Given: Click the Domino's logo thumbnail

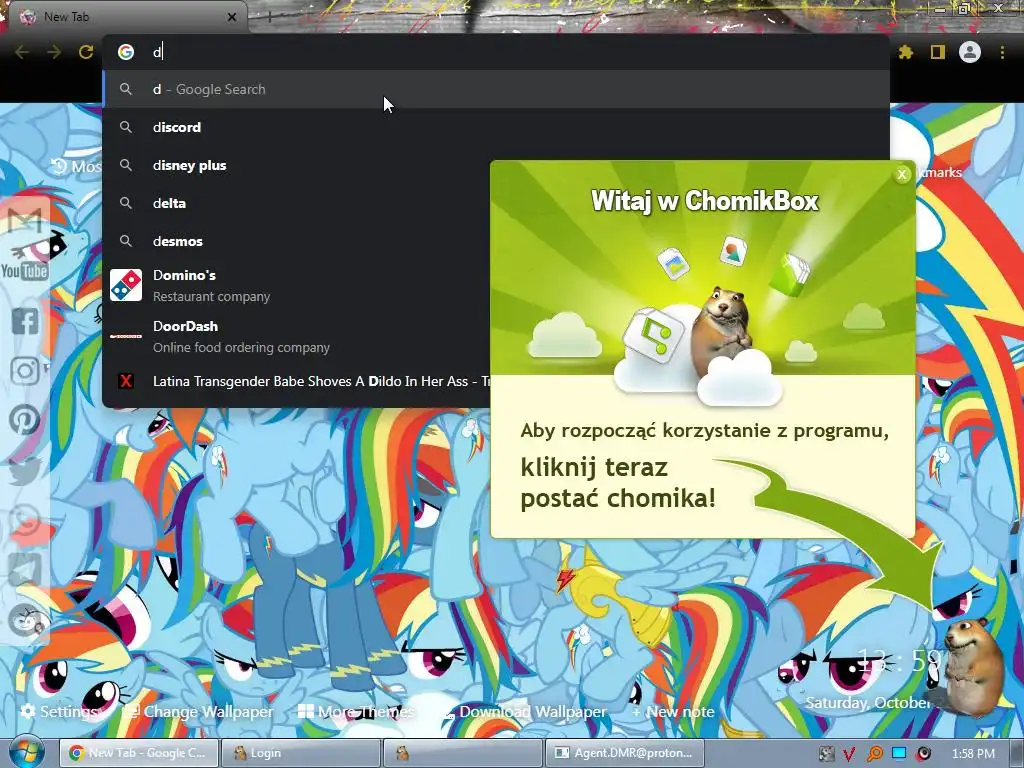Looking at the screenshot, I should 126,285.
